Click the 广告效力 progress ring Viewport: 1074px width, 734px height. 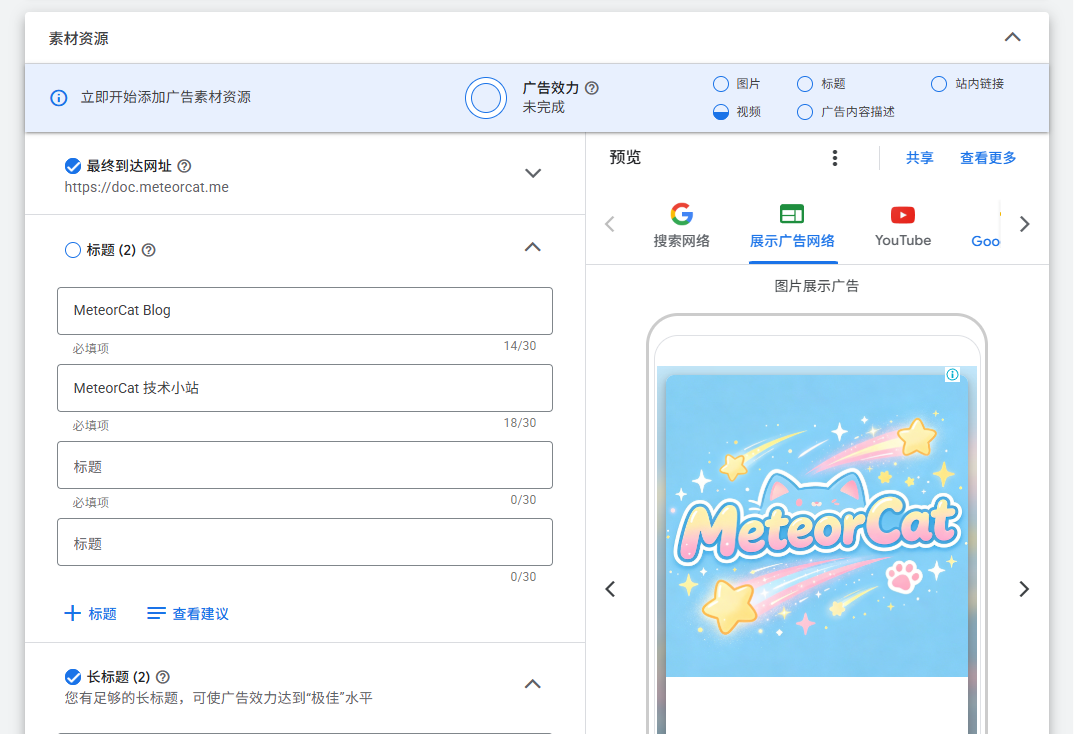point(486,98)
